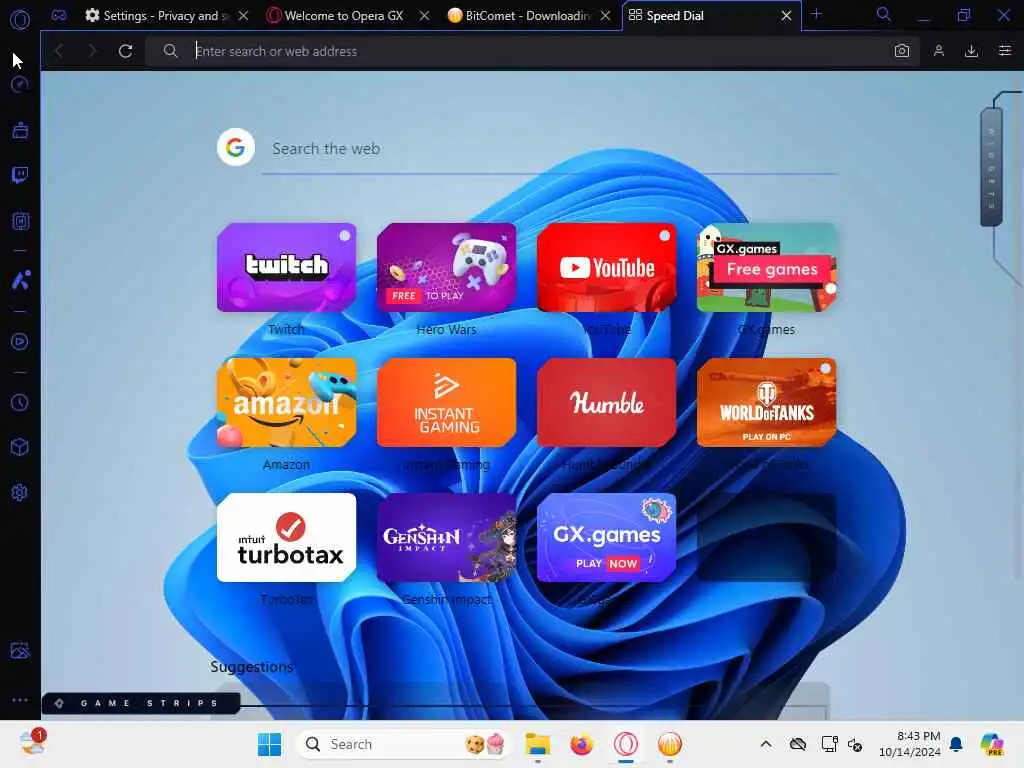Open GX Corner gamepad icon in tab bar
The image size is (1024, 768).
pyautogui.click(x=59, y=15)
